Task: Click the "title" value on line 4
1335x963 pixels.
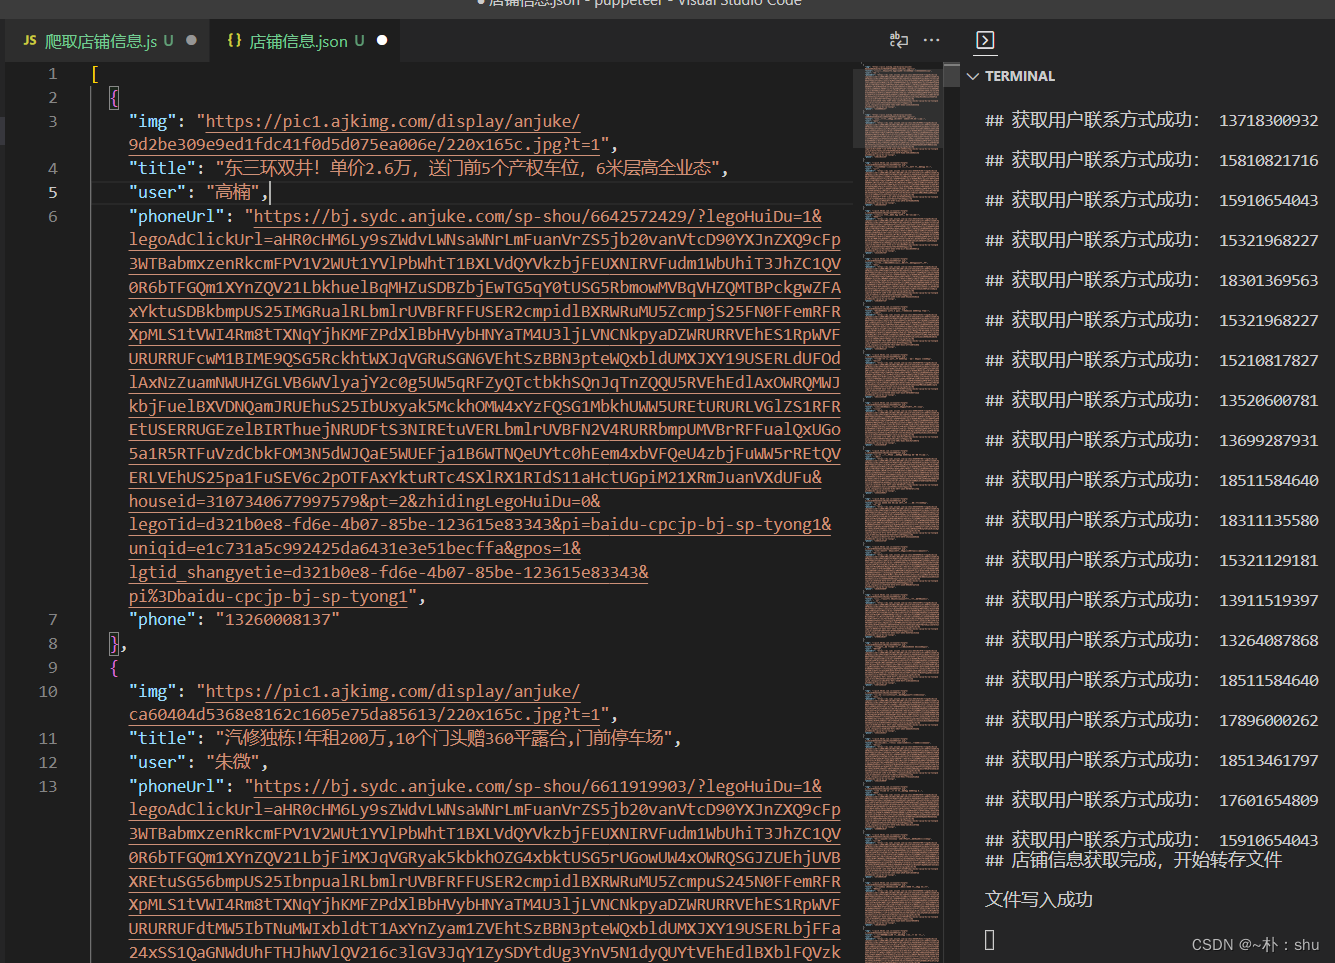Action: (x=468, y=168)
